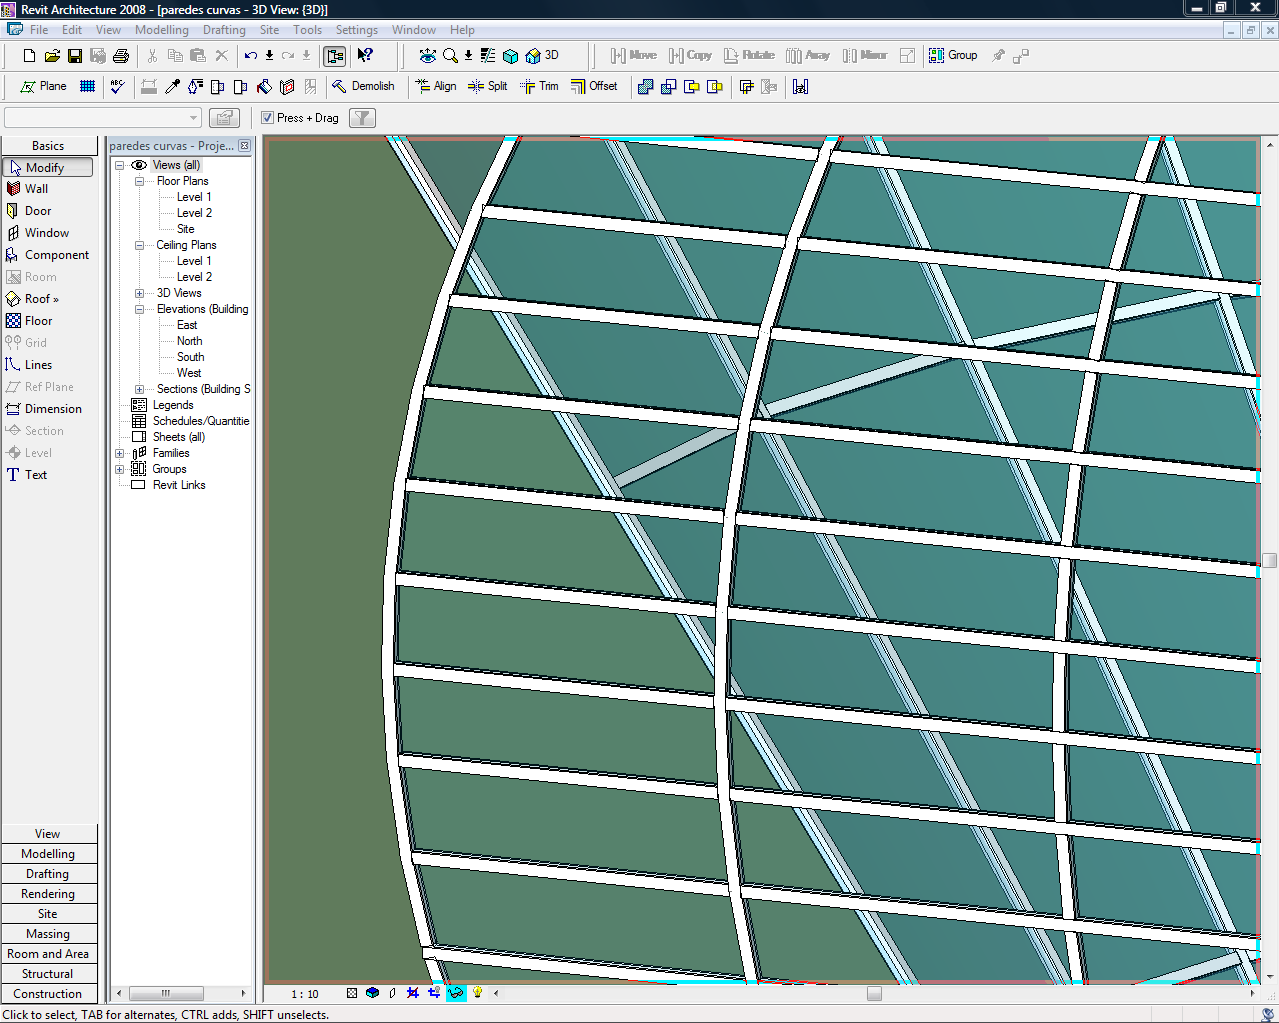The width and height of the screenshot is (1279, 1023).
Task: Select the Trim tool
Action: tap(539, 87)
